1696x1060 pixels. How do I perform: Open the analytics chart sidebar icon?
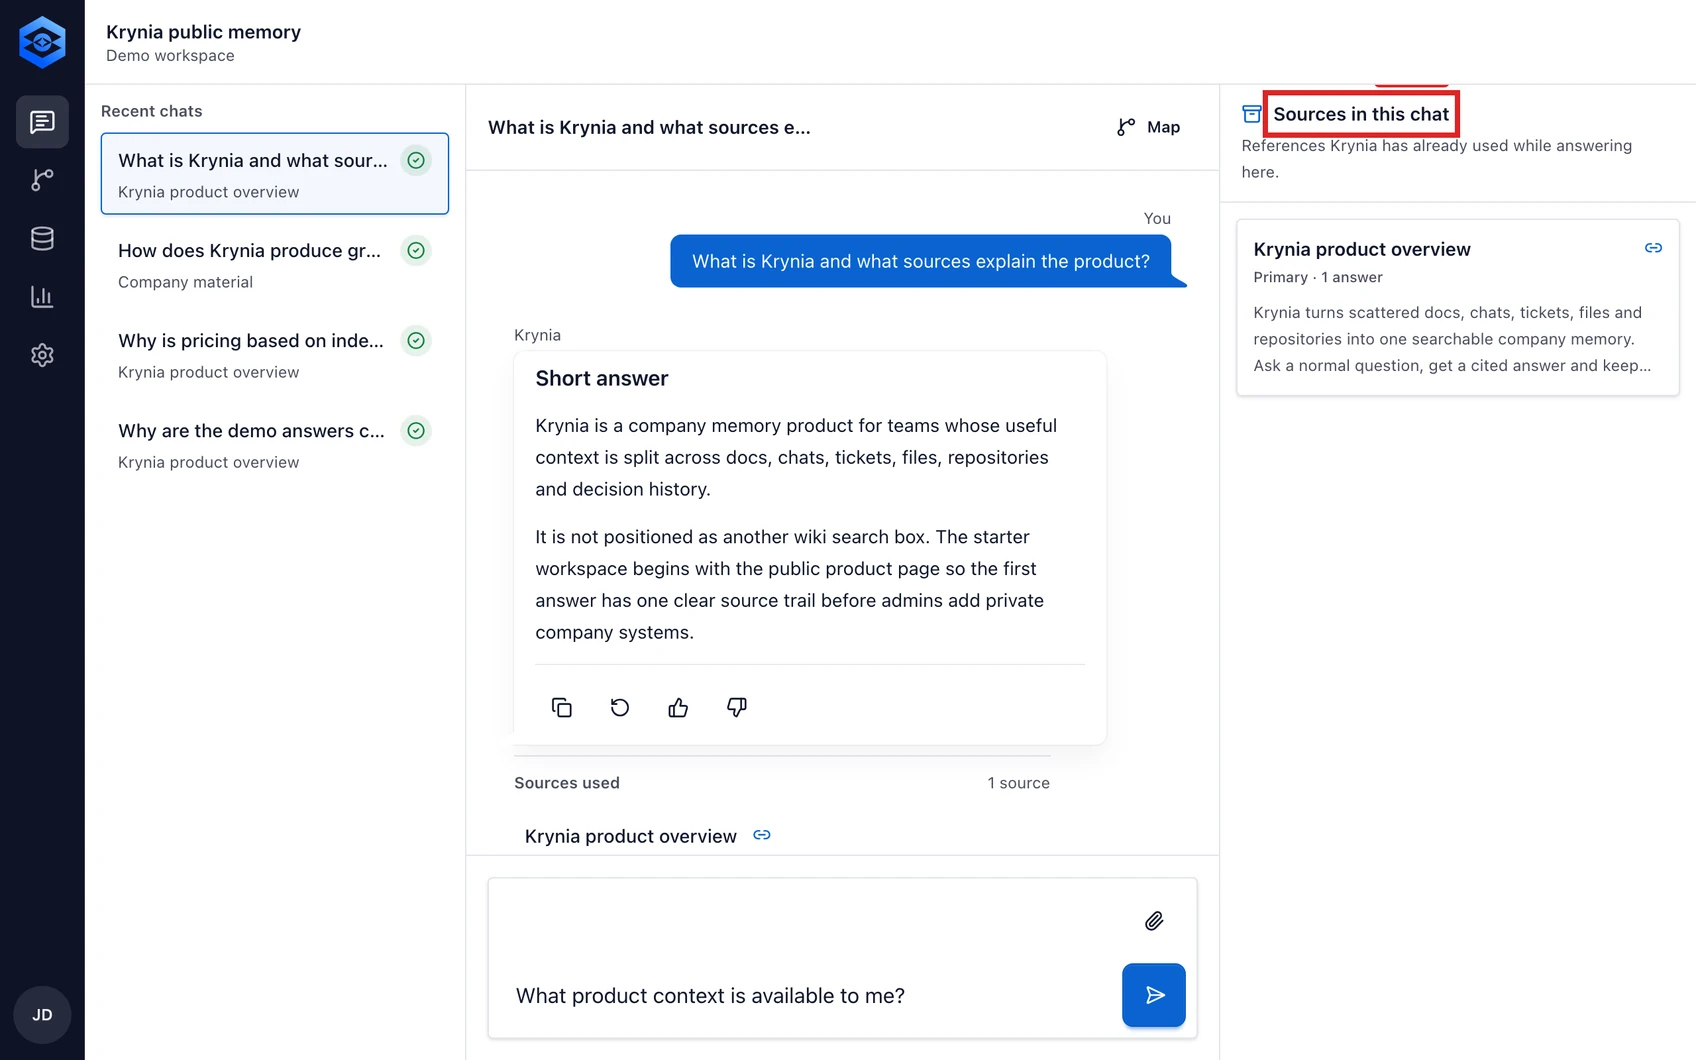[x=42, y=296]
